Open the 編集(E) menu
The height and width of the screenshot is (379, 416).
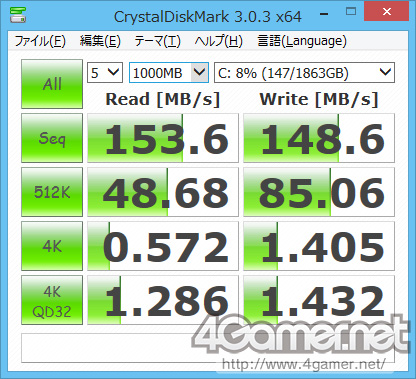[x=100, y=41]
